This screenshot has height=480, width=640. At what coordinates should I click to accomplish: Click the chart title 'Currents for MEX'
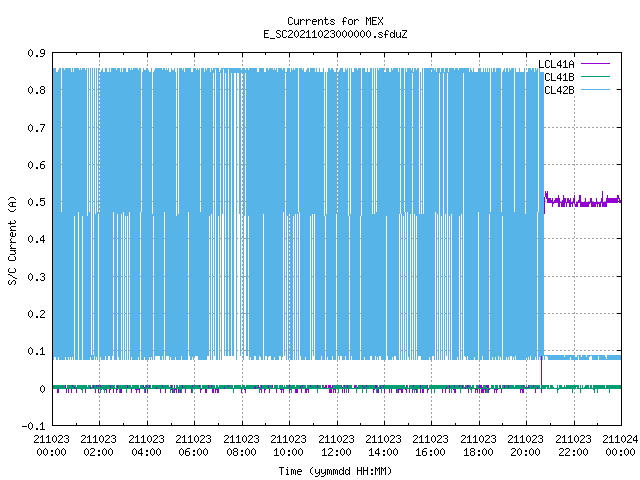[x=335, y=21]
